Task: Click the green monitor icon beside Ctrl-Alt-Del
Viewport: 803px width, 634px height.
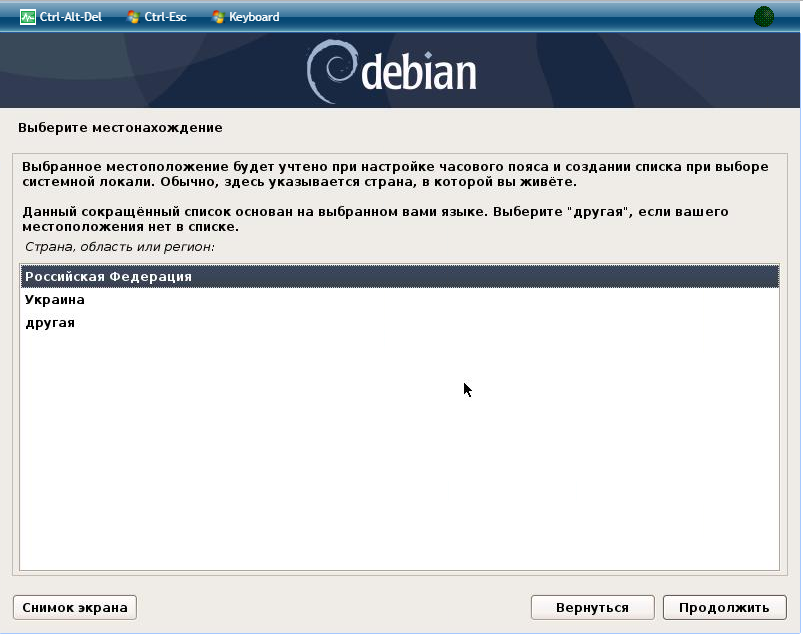Action: [28, 17]
